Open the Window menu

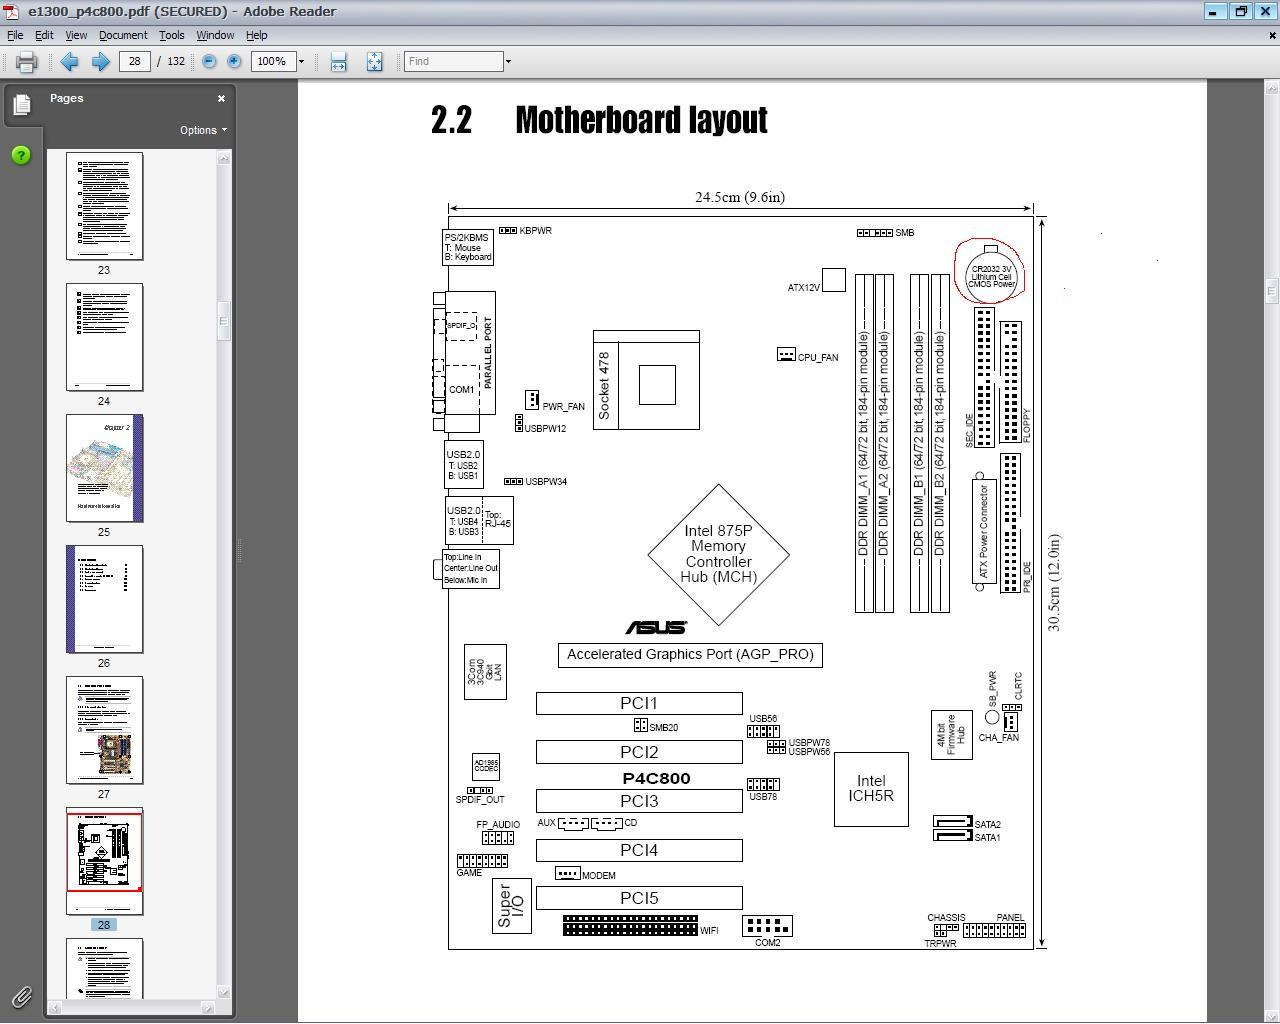215,35
